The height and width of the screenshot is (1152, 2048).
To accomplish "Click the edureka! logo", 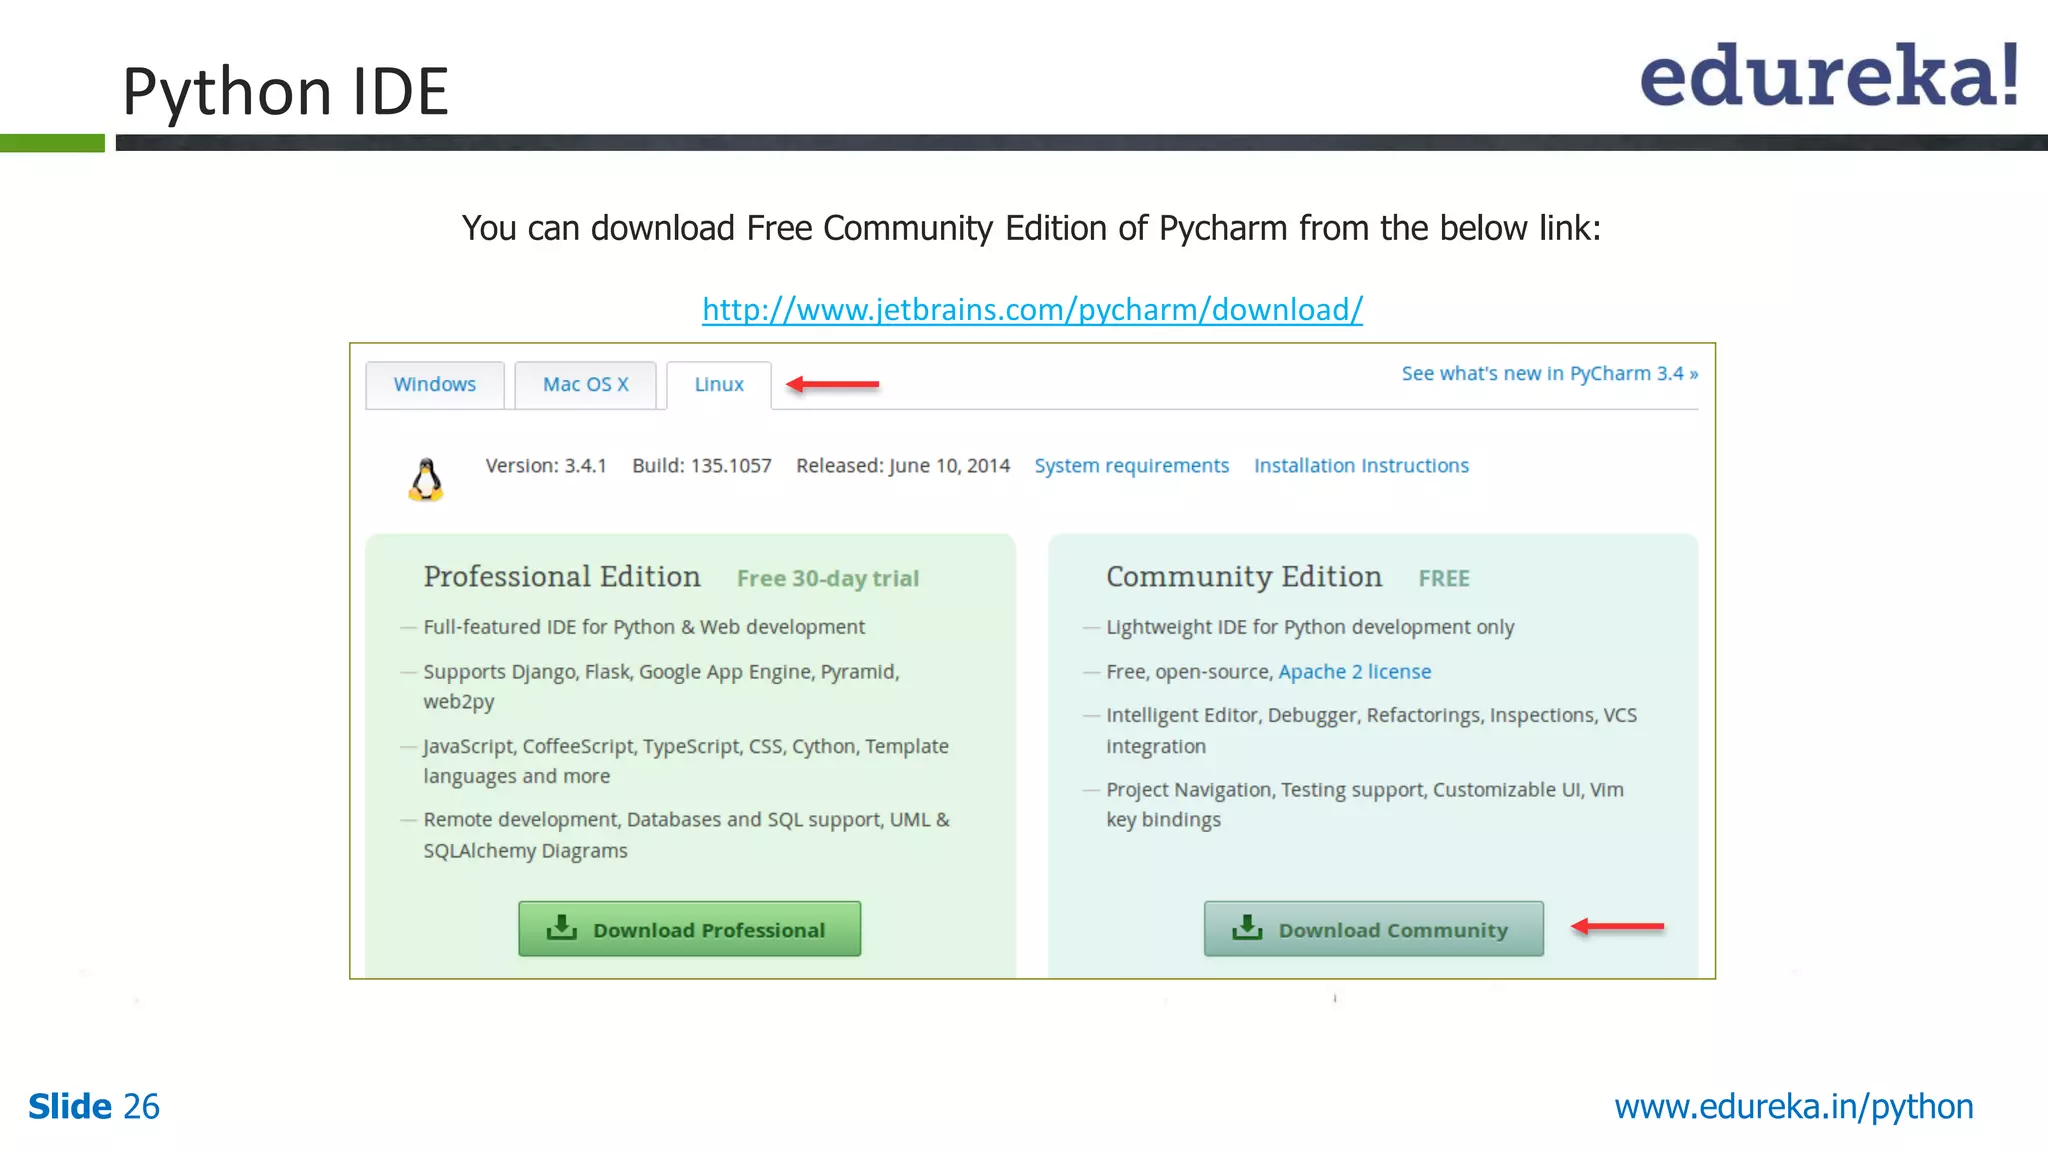I will [1829, 75].
